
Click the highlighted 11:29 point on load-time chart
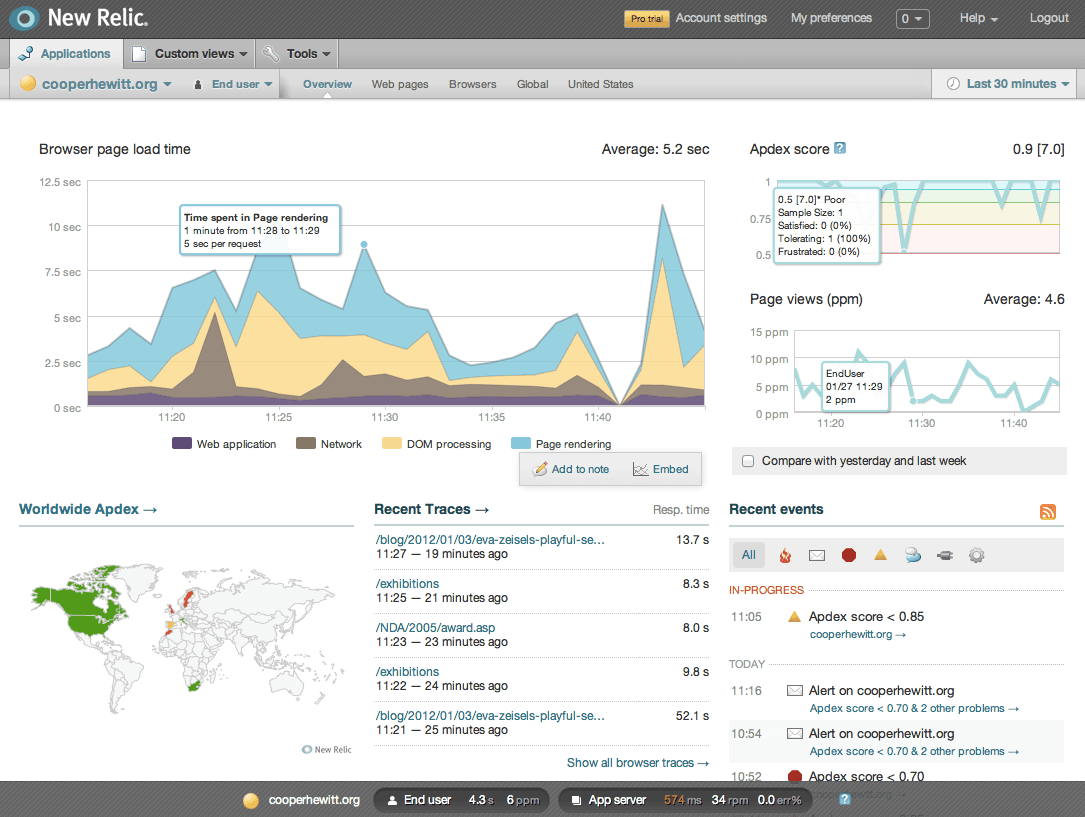pos(364,244)
